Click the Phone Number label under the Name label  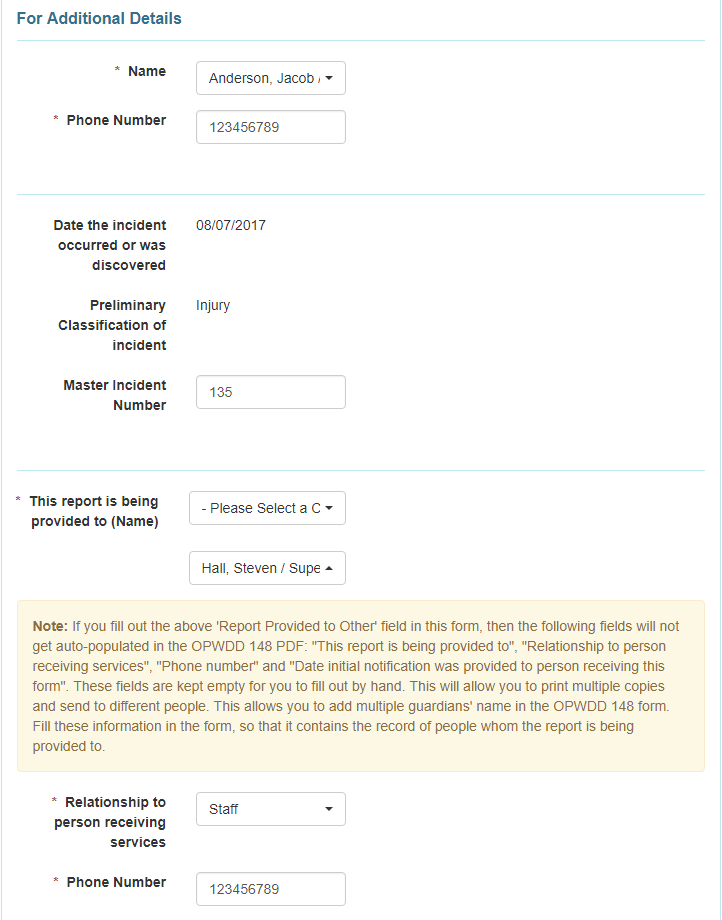(x=116, y=120)
